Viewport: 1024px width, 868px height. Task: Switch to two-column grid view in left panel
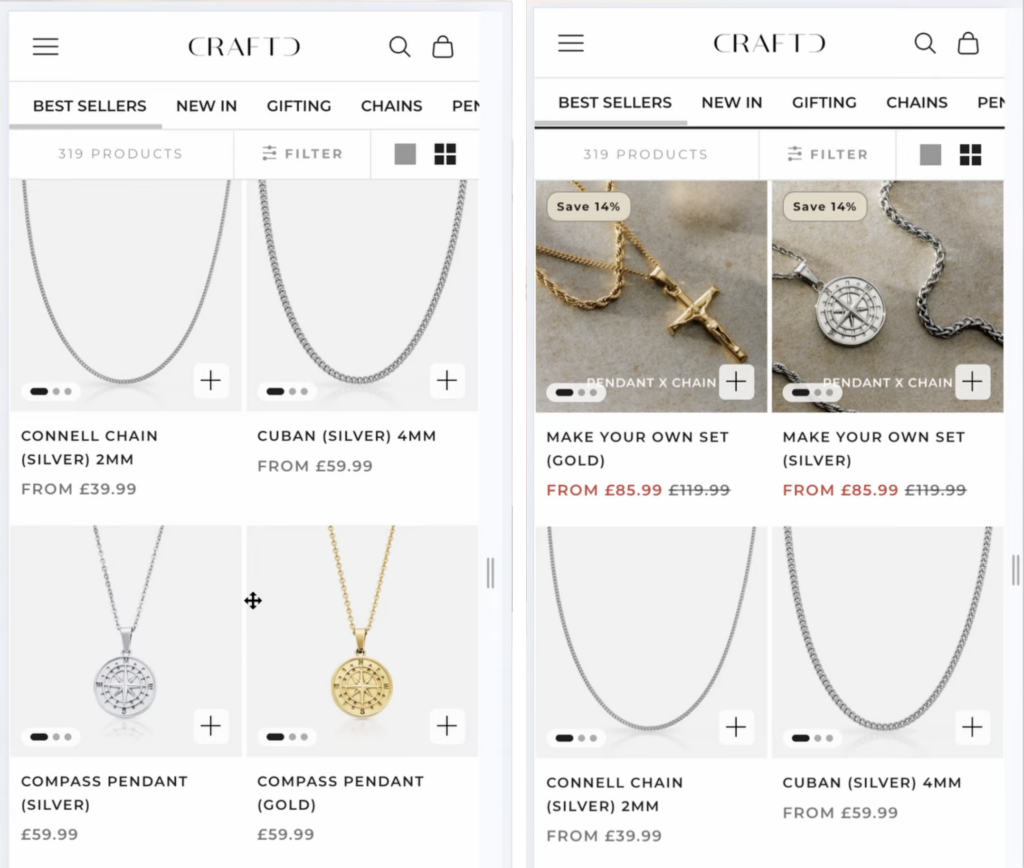pos(445,154)
